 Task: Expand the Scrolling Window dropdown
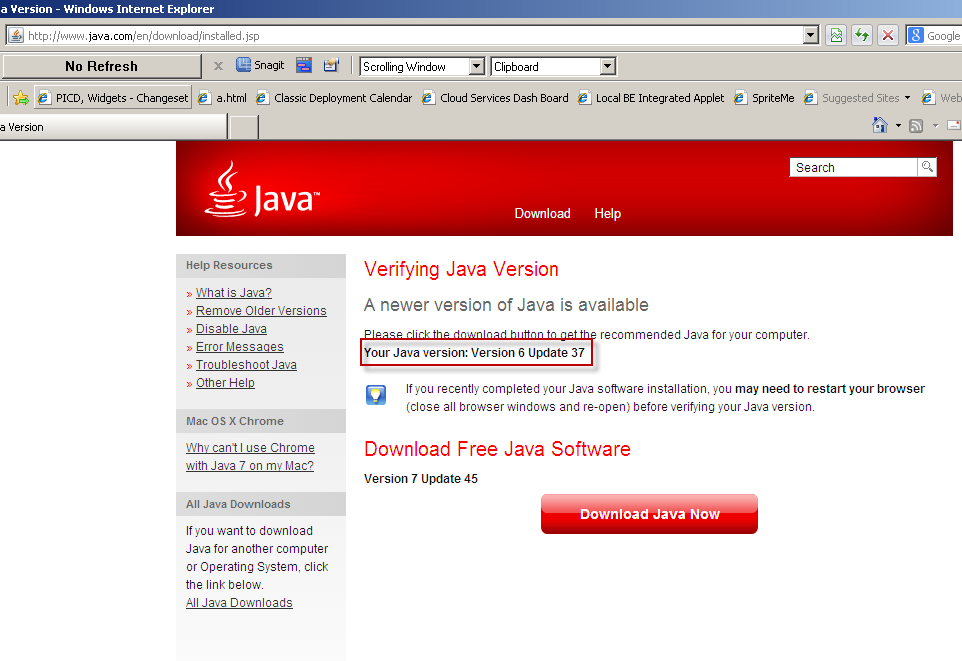[476, 66]
